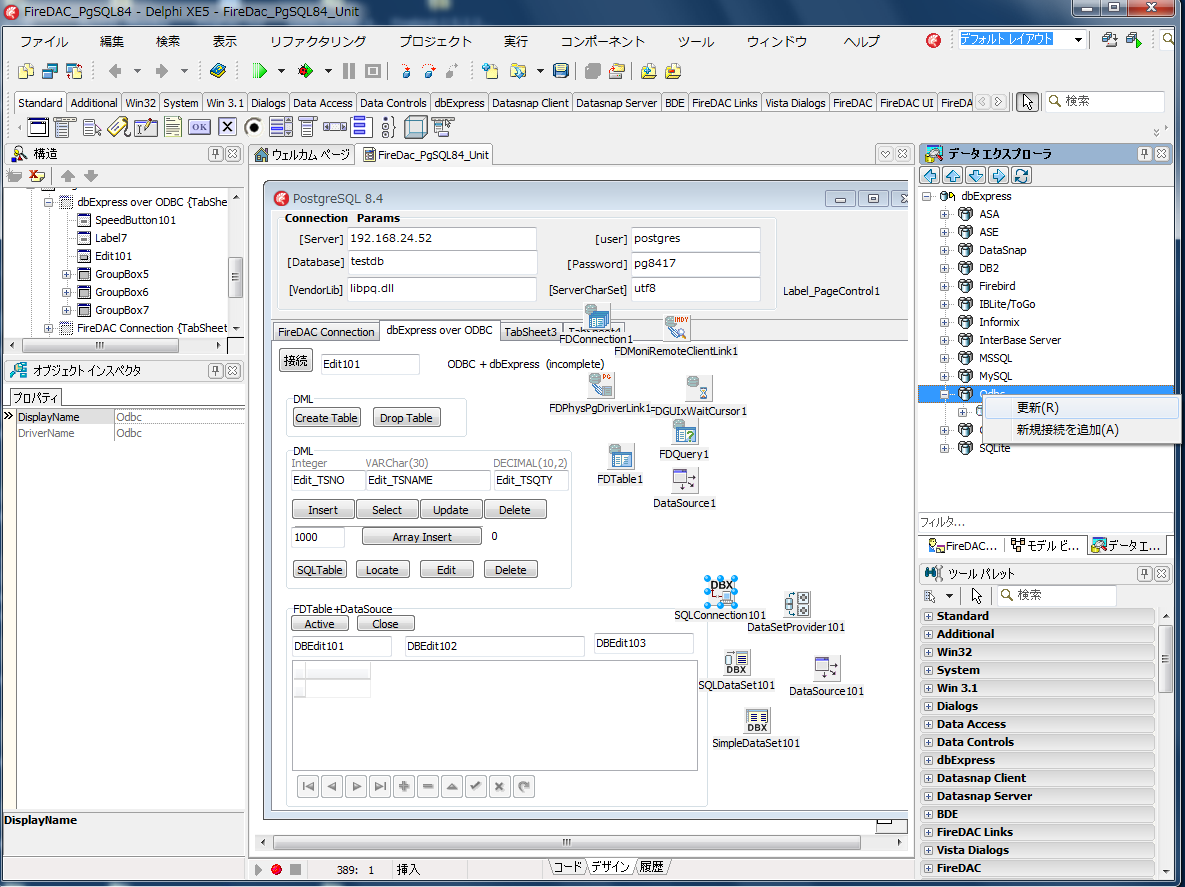
Task: Expand the Data Access category in Tool Palette
Action: 929,725
